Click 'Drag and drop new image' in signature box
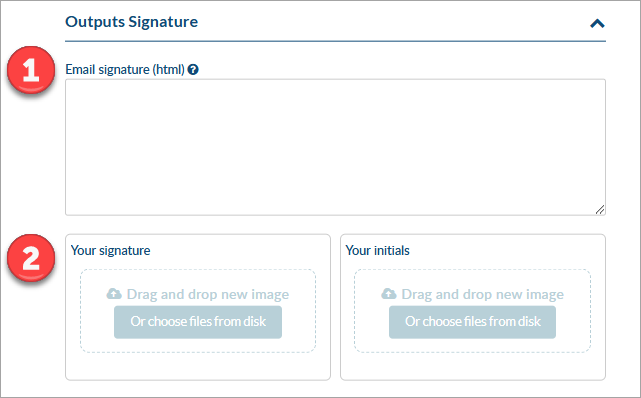 [208, 294]
